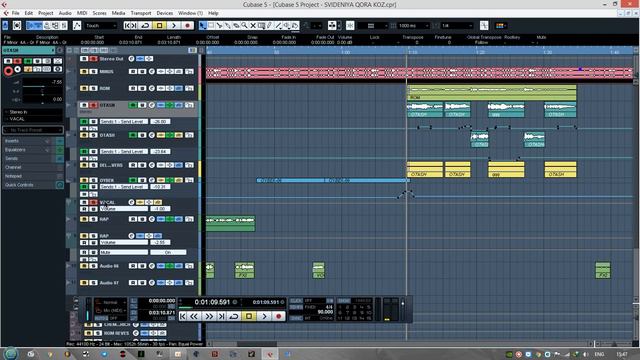640x360 pixels.
Task: Open the Stereo In input routing
Action: [33, 112]
